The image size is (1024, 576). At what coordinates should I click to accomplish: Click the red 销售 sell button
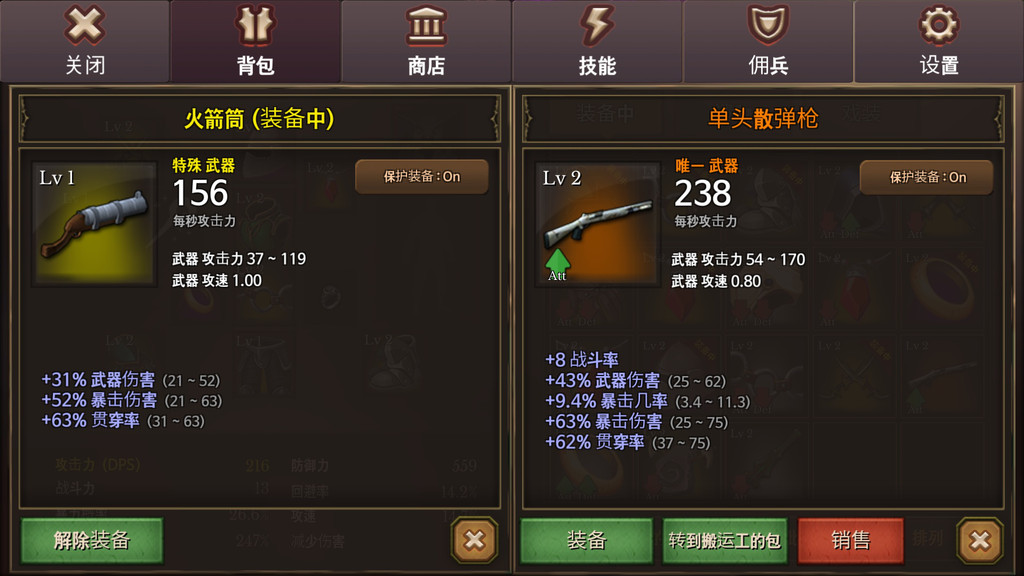850,540
